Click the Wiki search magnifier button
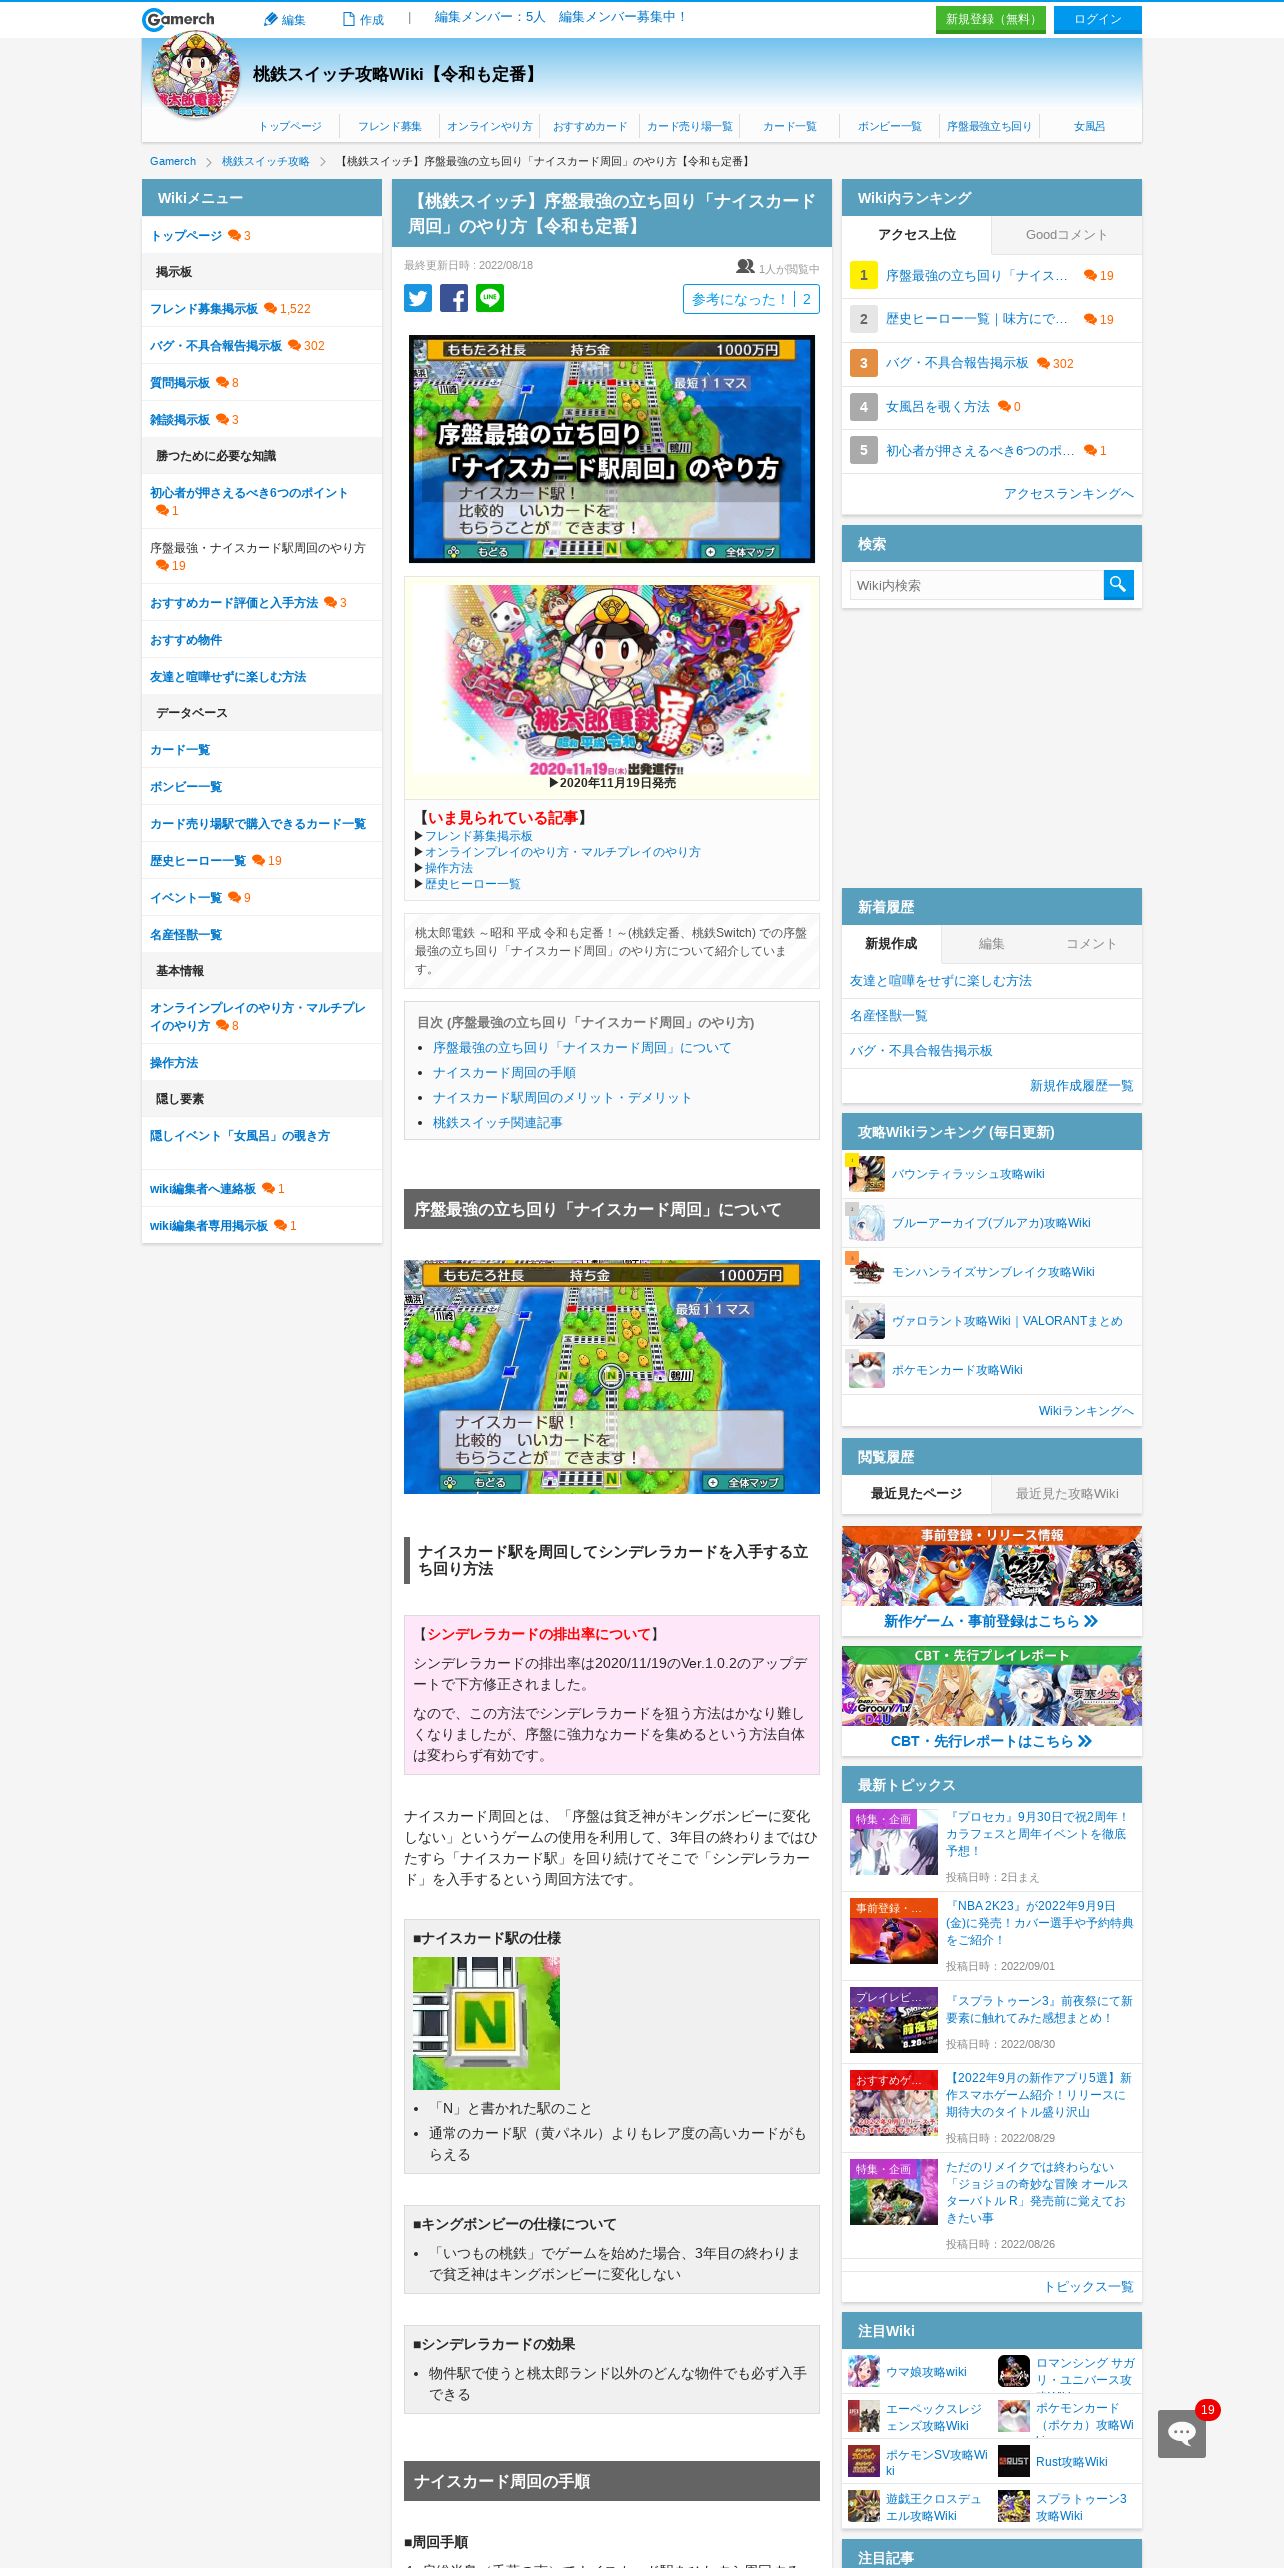The width and height of the screenshot is (1284, 2568). pos(1118,584)
